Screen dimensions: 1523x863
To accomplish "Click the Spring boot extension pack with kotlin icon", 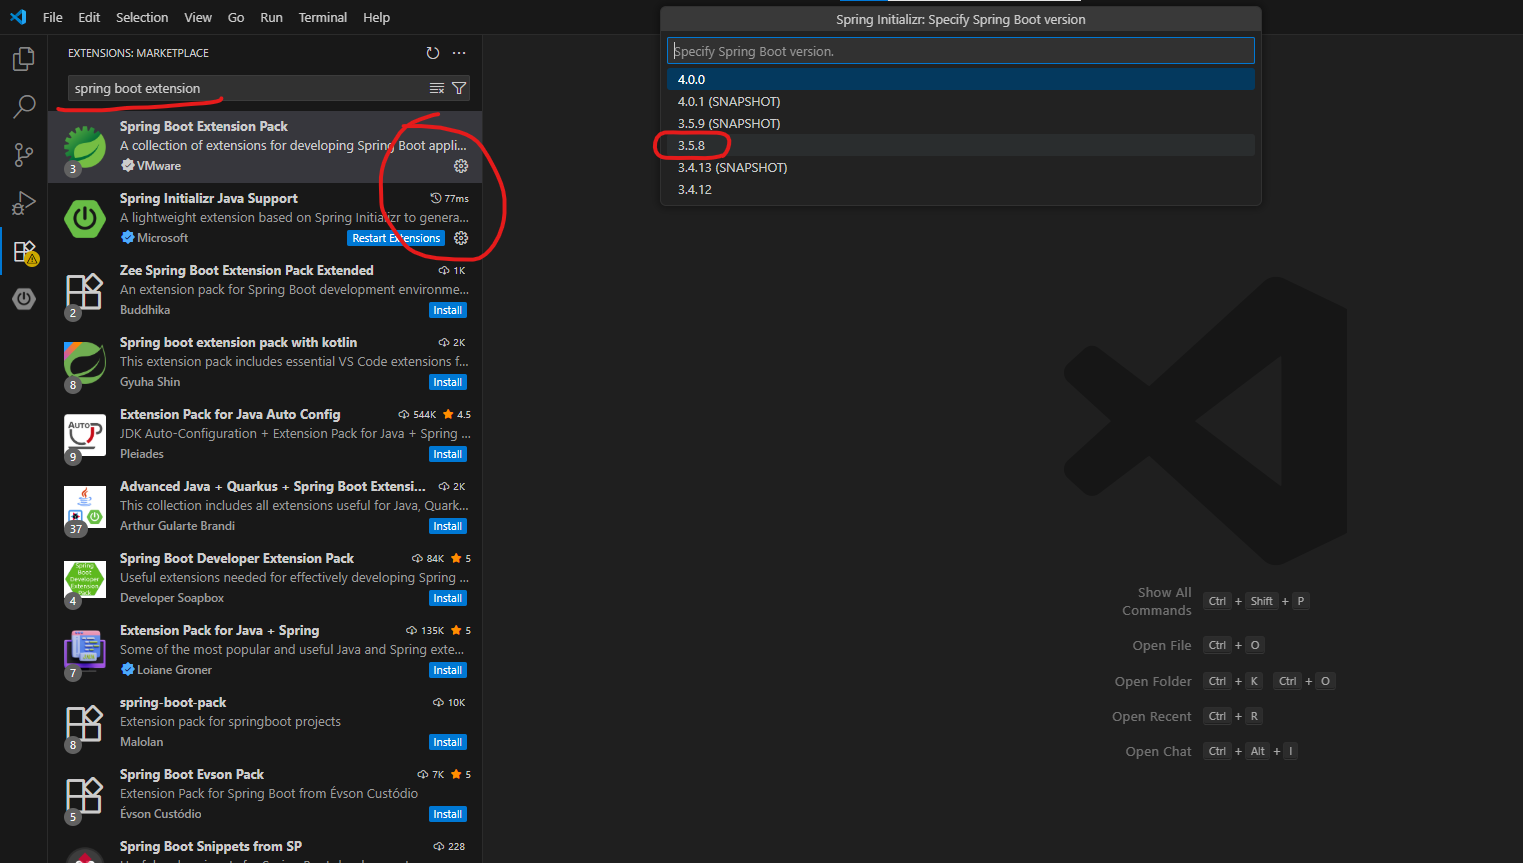I will [x=85, y=363].
